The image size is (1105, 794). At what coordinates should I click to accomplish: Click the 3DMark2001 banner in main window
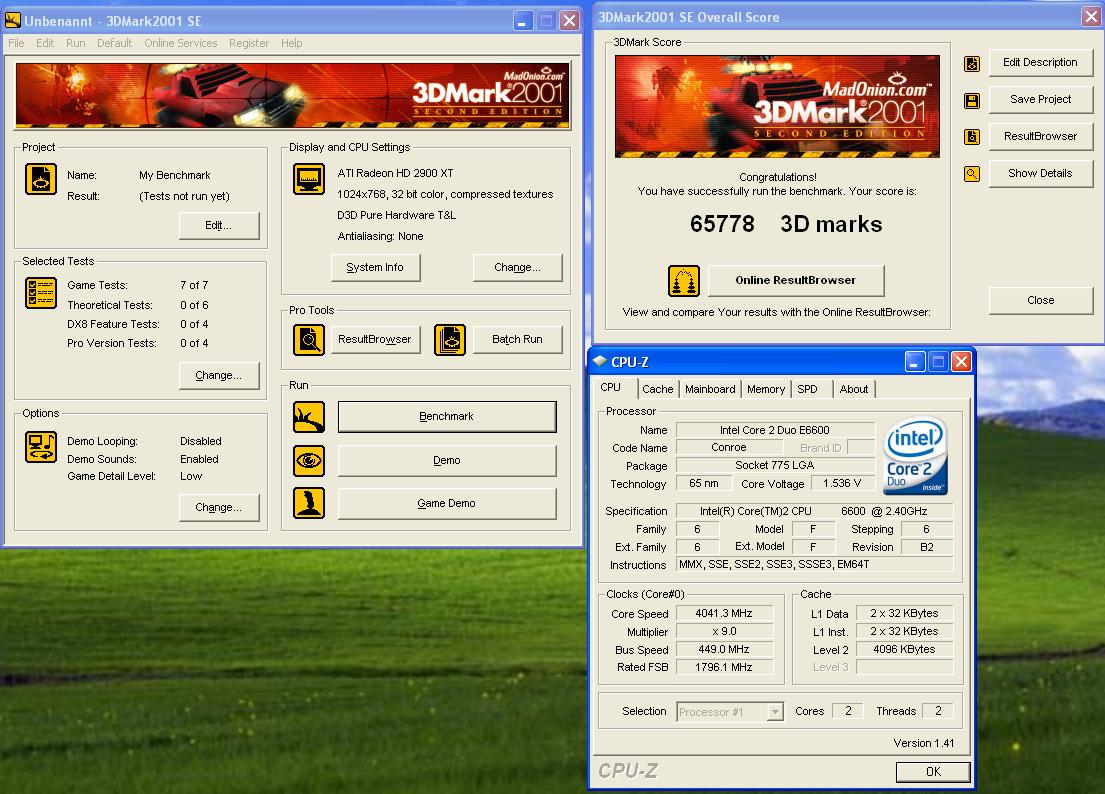coord(292,96)
